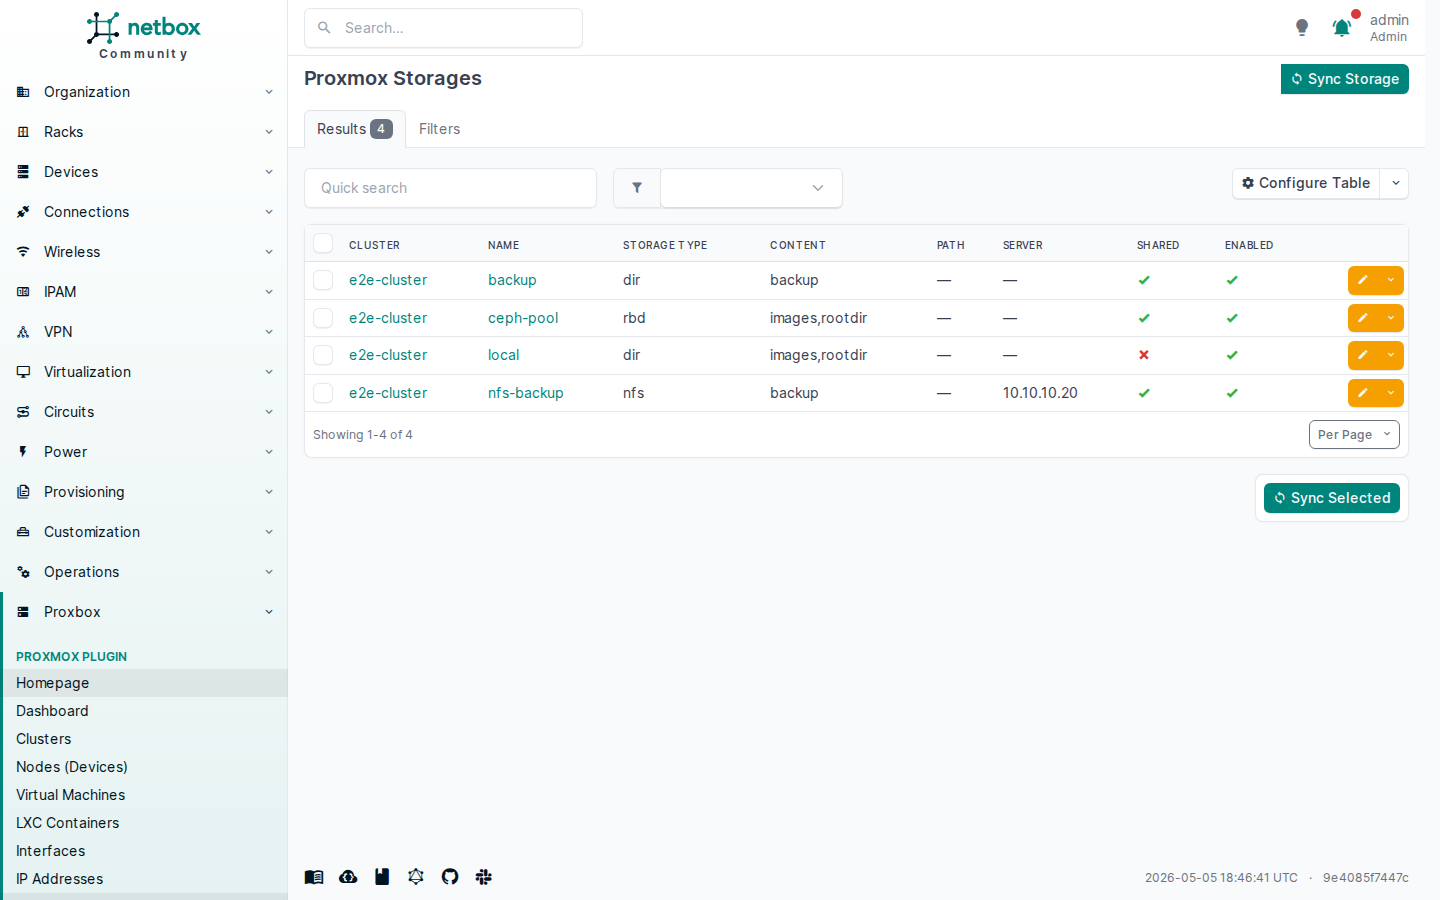Select the Results tab
The height and width of the screenshot is (900, 1440).
[x=355, y=129]
